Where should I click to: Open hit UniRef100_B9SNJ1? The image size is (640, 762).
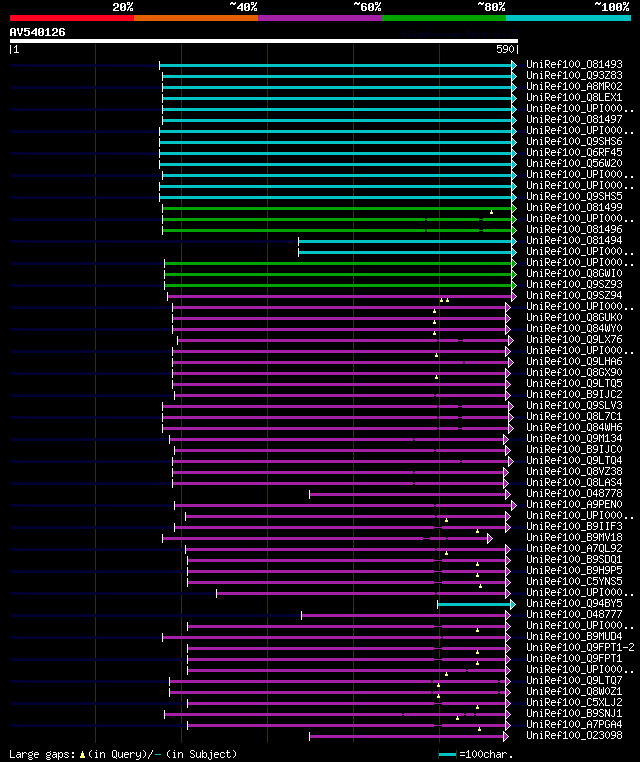pos(574,713)
